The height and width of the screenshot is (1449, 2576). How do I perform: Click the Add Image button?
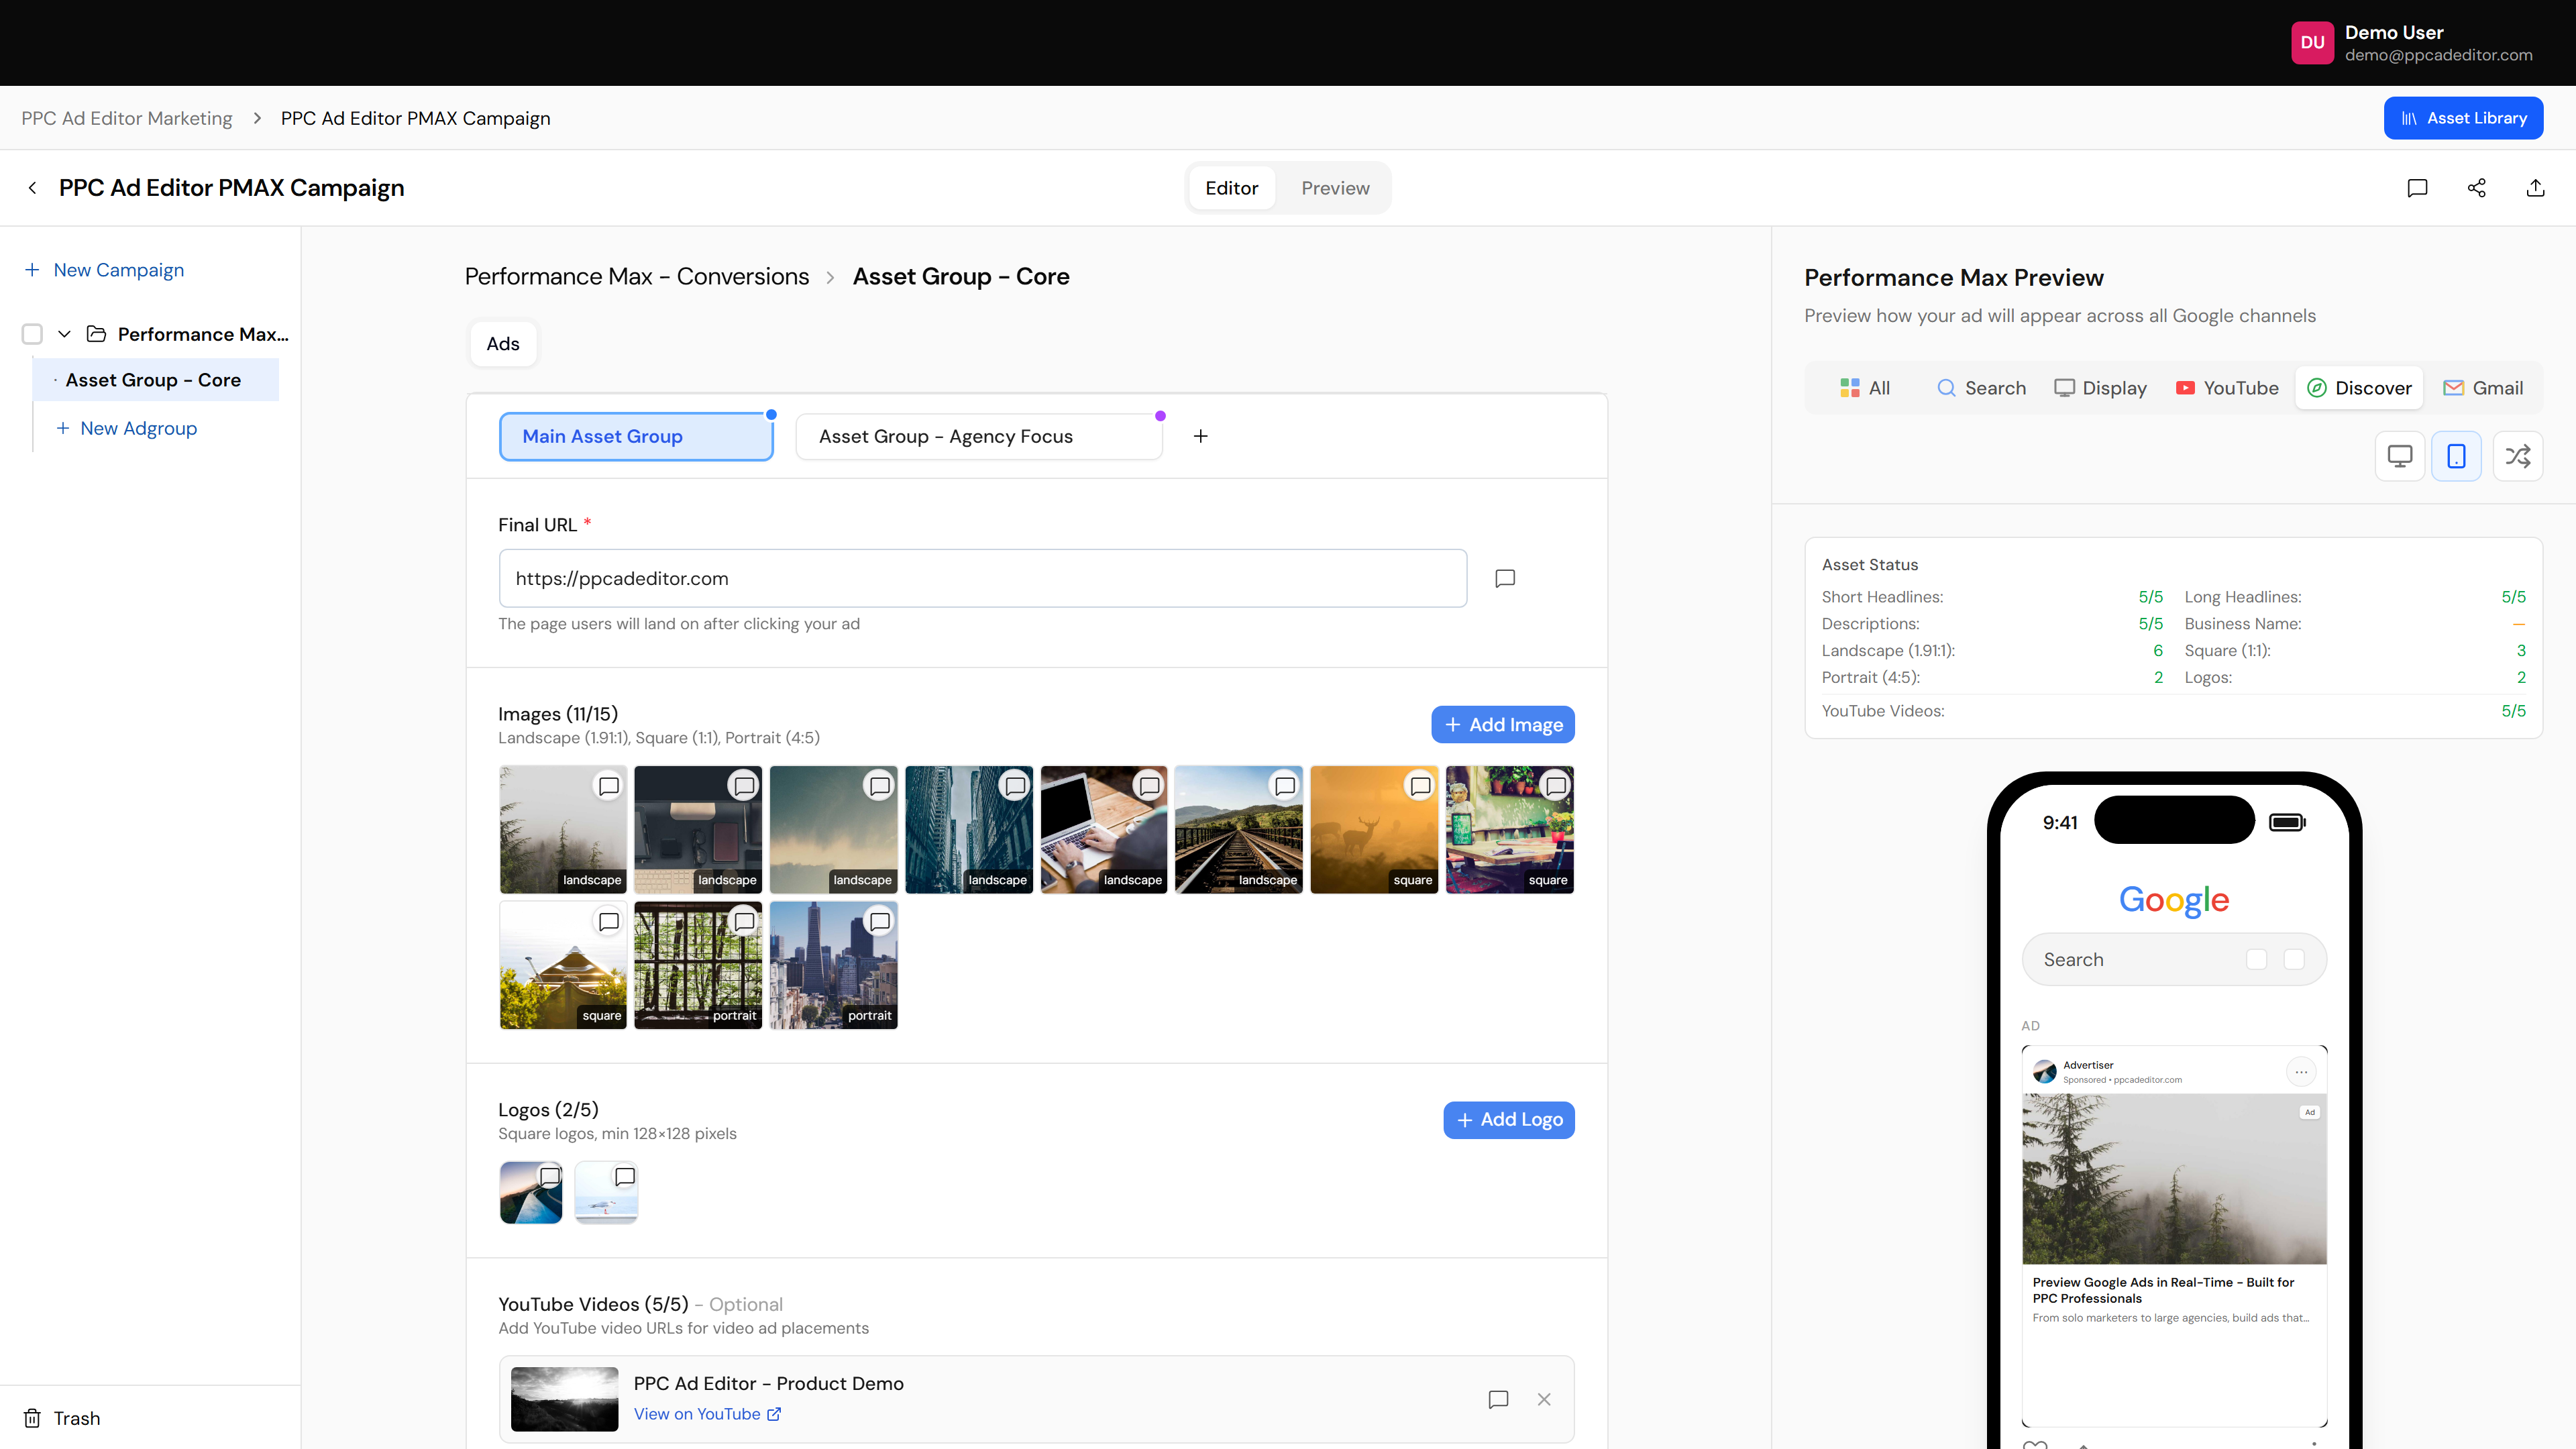coord(1503,725)
